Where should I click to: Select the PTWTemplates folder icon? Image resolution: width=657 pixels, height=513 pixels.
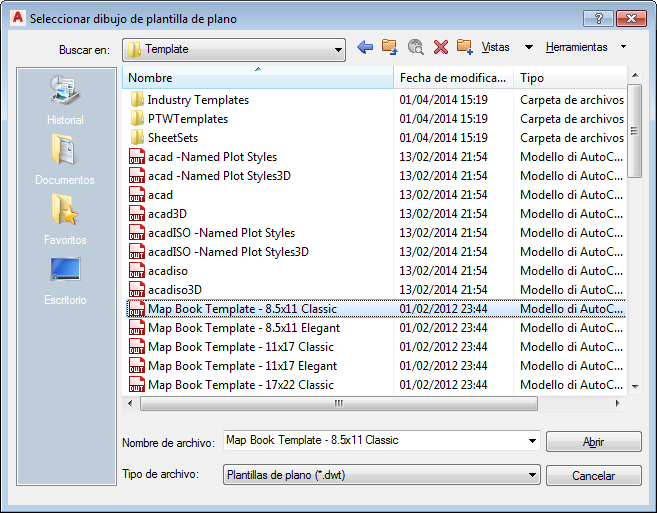pyautogui.click(x=137, y=119)
